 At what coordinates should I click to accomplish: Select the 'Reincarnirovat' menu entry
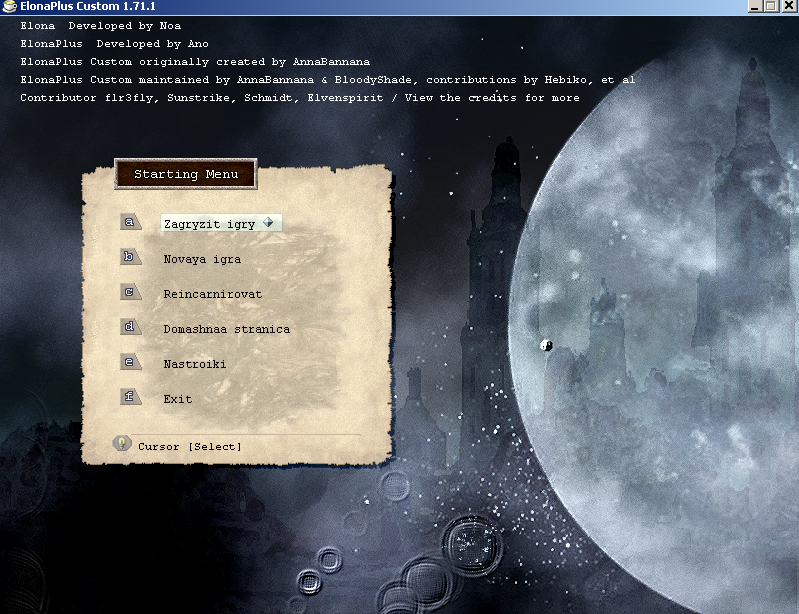212,294
